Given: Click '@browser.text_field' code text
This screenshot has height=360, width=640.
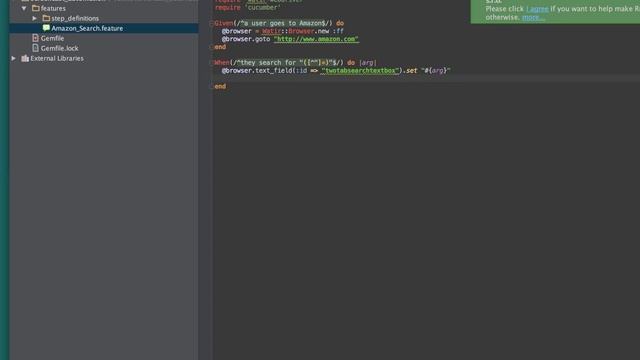Looking at the screenshot, I should 257,71.
